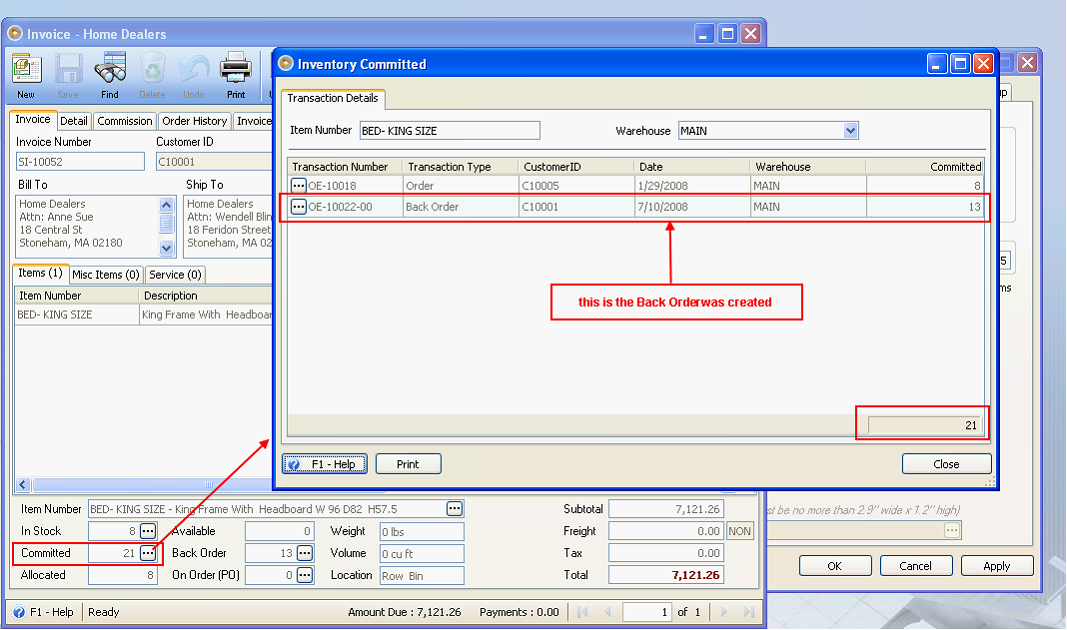Click the Print icon in invoice toolbar

pyautogui.click(x=235, y=74)
